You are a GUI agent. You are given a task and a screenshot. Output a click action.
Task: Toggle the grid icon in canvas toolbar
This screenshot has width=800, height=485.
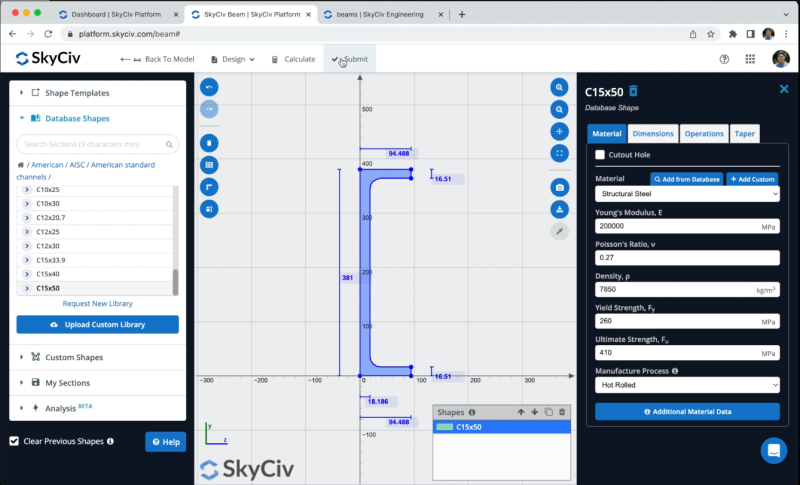click(x=209, y=165)
